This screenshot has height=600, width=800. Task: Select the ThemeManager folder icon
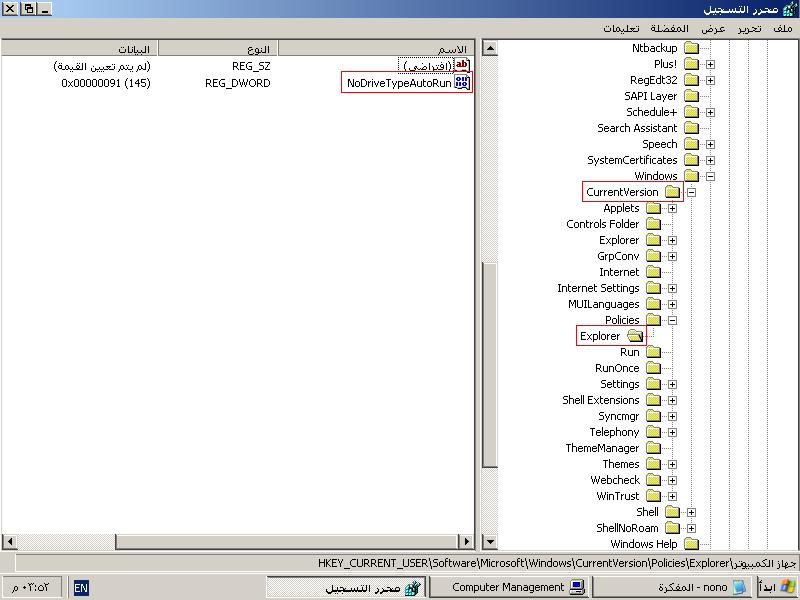point(654,448)
